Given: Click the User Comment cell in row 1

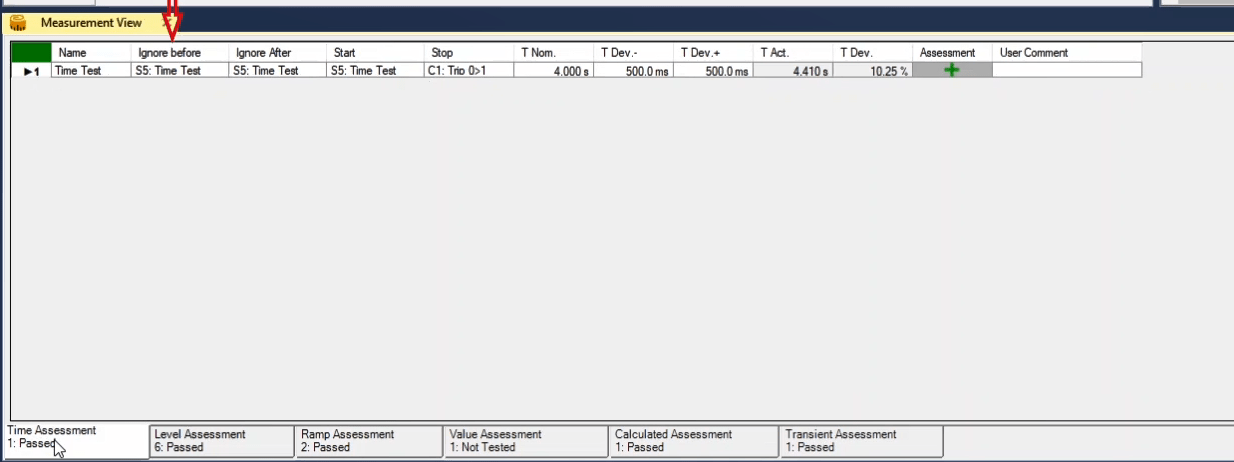Looking at the screenshot, I should click(1066, 71).
